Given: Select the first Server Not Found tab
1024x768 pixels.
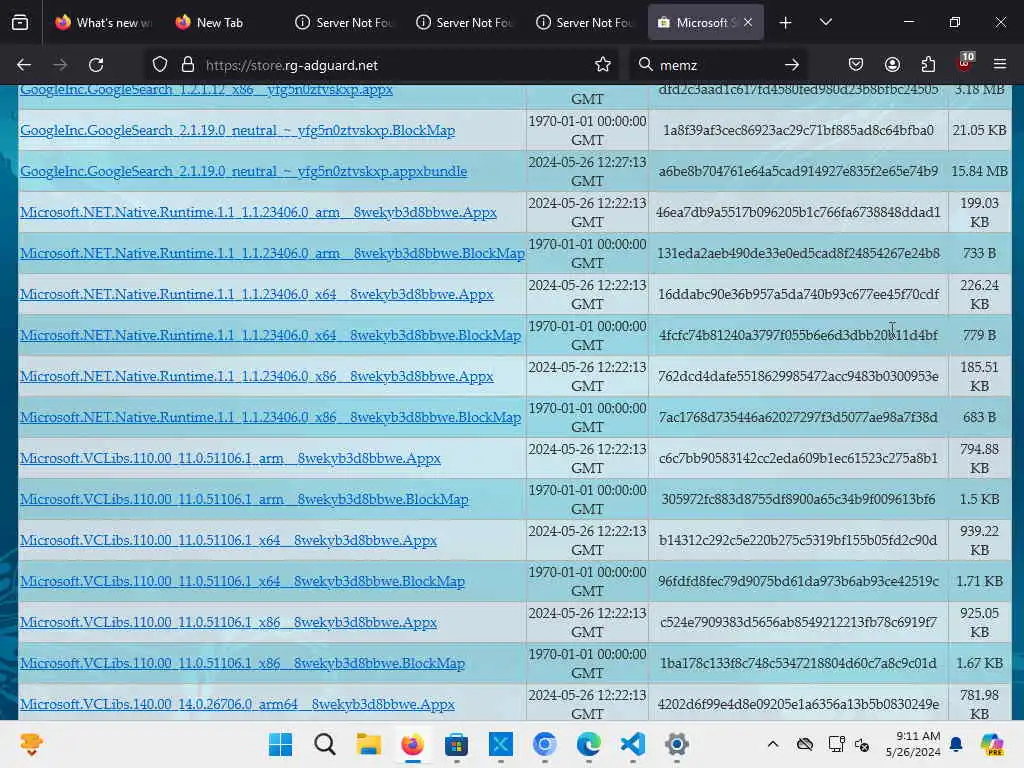Looking at the screenshot, I should (x=343, y=22).
